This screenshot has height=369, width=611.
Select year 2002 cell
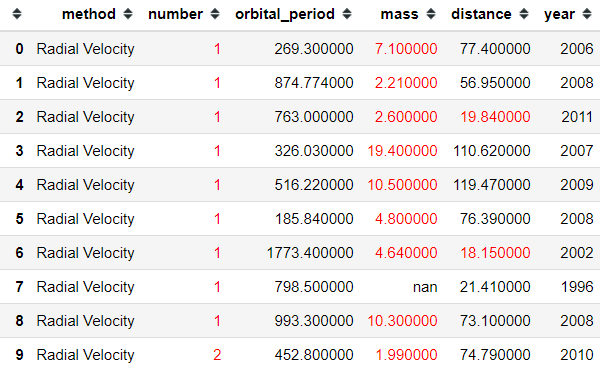577,252
